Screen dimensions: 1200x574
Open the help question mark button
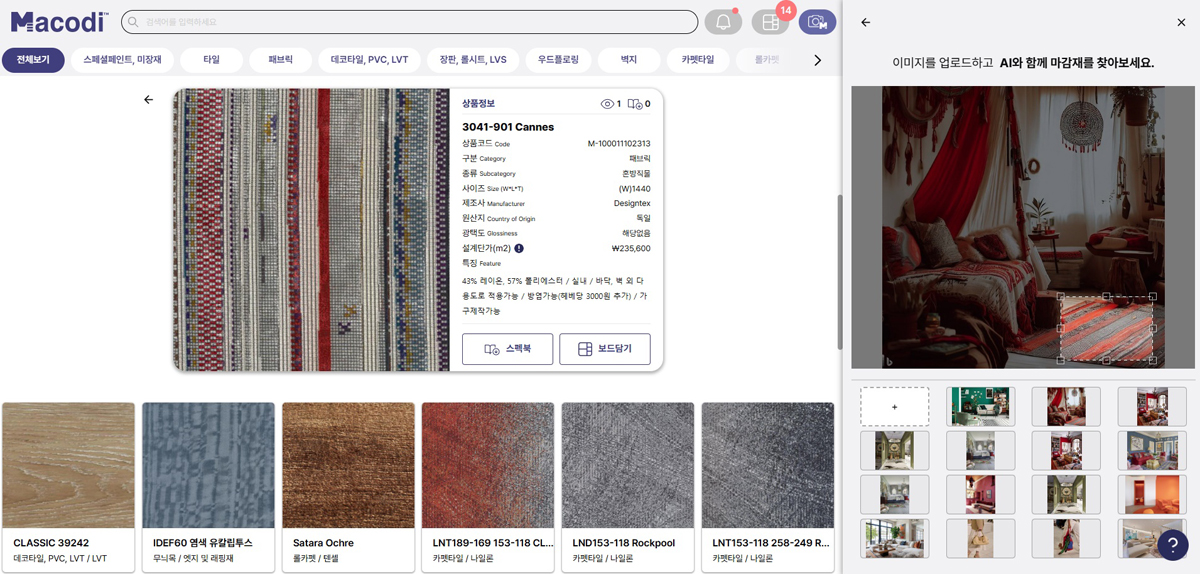(1171, 544)
